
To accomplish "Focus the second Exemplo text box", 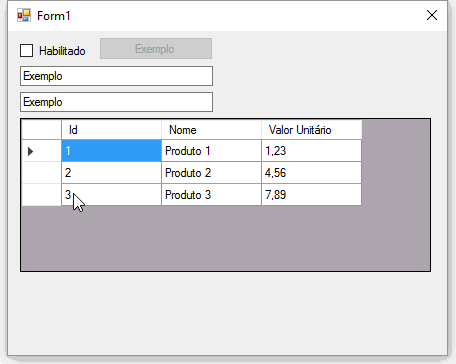I will point(116,102).
